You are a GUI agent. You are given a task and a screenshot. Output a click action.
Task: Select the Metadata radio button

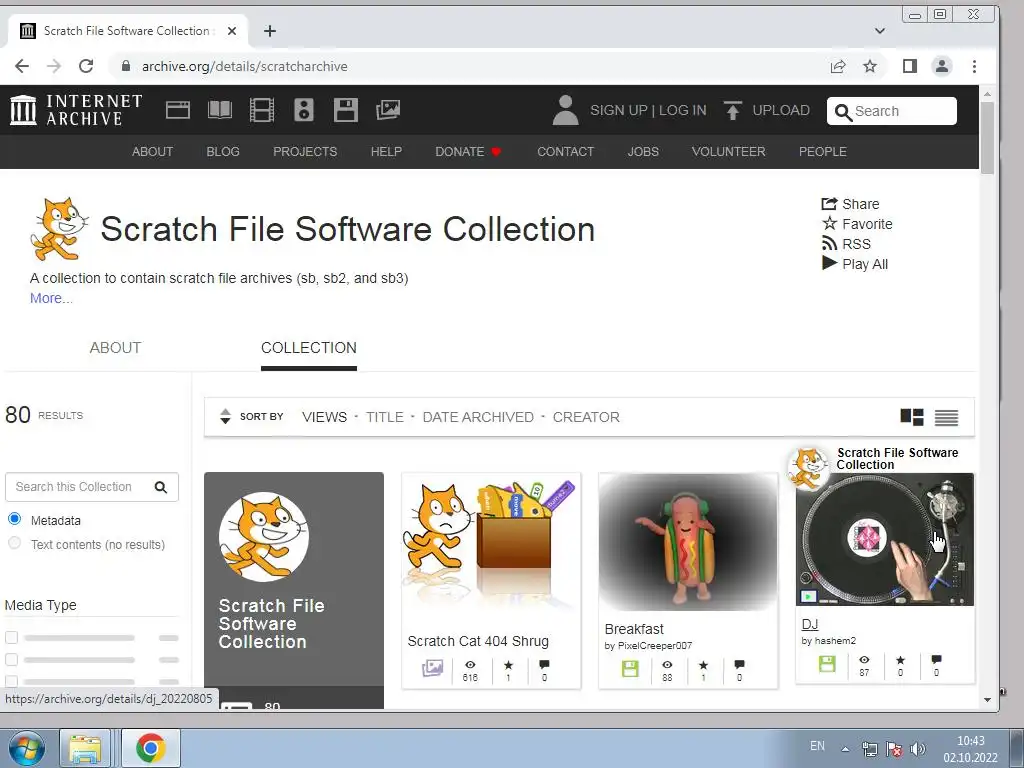14,519
